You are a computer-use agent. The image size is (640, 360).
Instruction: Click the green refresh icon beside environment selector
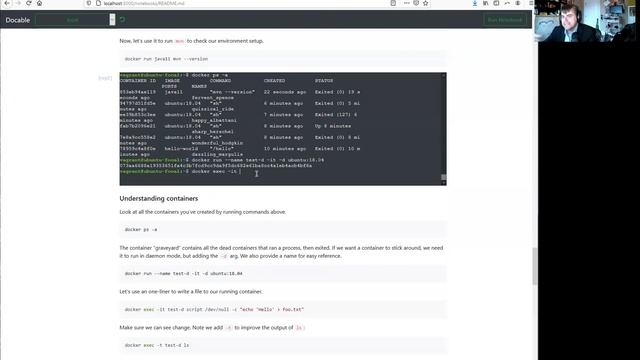pyautogui.click(x=122, y=20)
